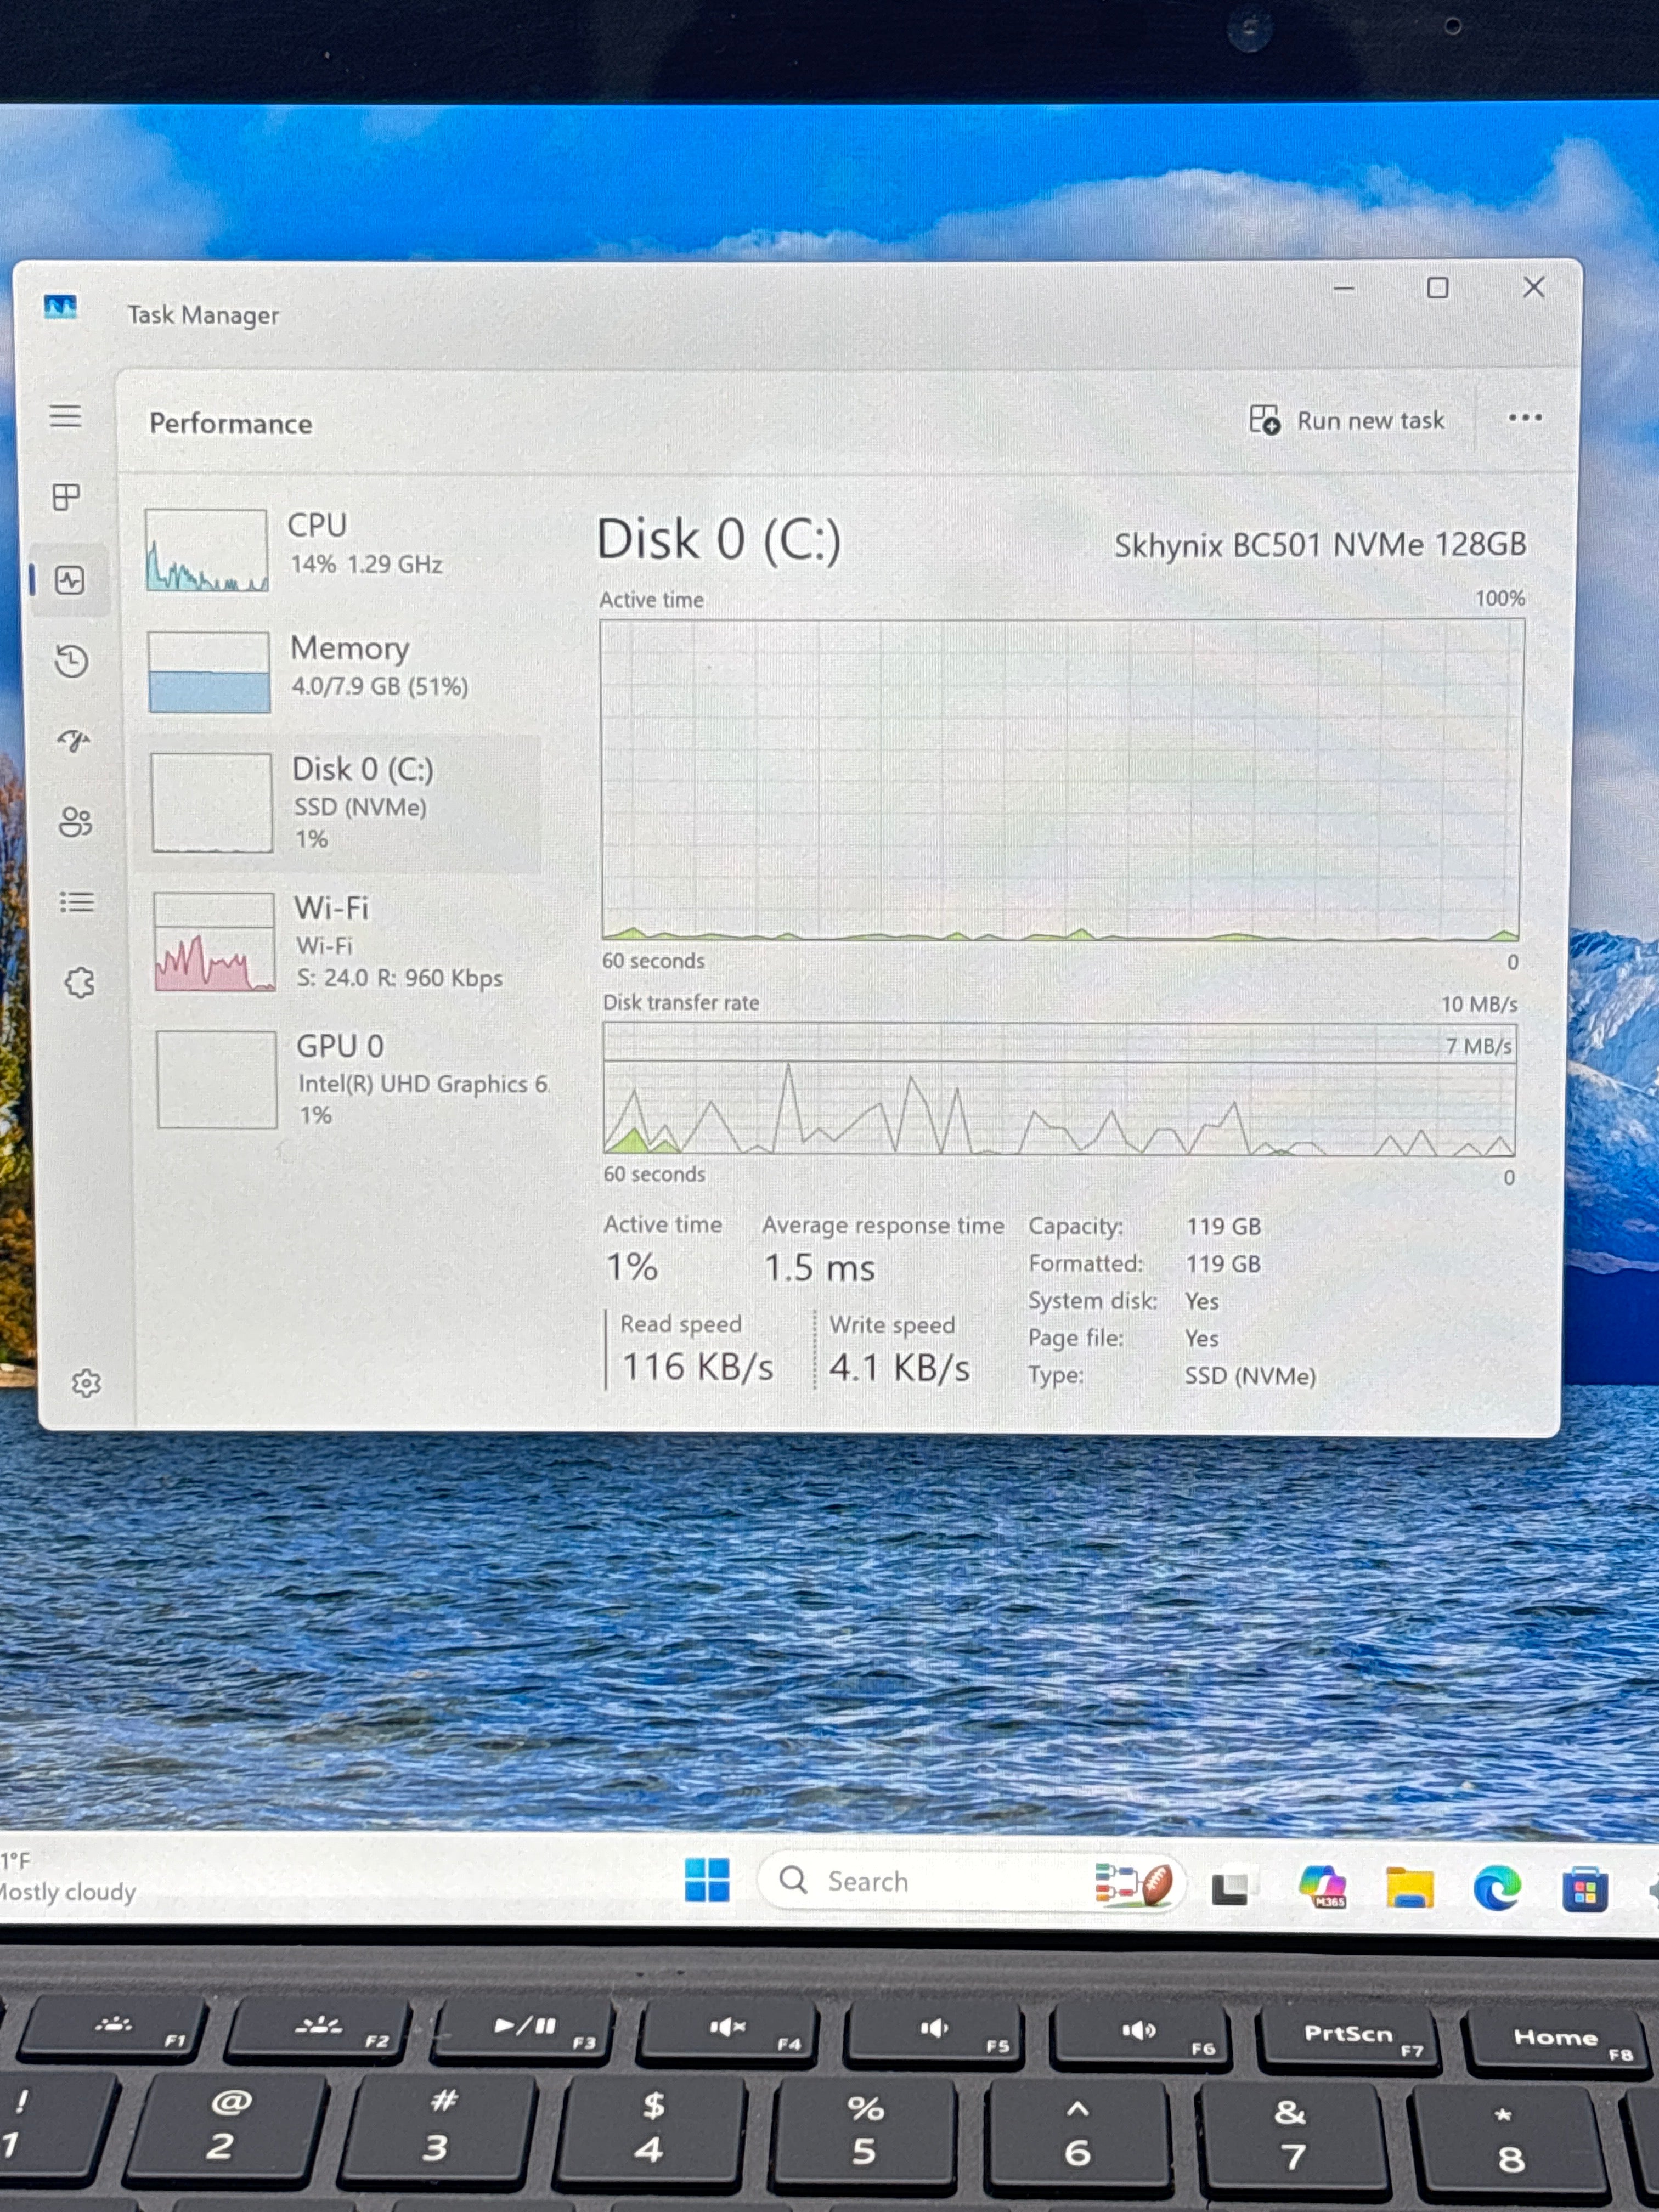
Task: Open Microsoft Store from the taskbar
Action: coord(1585,1889)
